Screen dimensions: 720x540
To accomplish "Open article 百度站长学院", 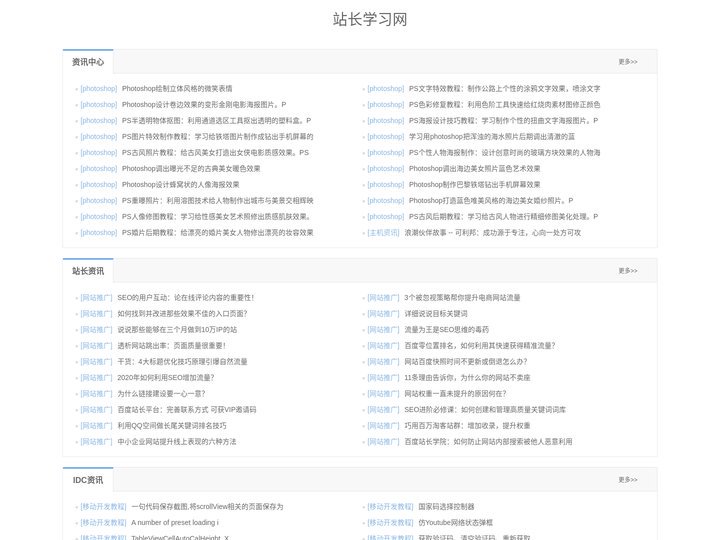I will click(488, 442).
